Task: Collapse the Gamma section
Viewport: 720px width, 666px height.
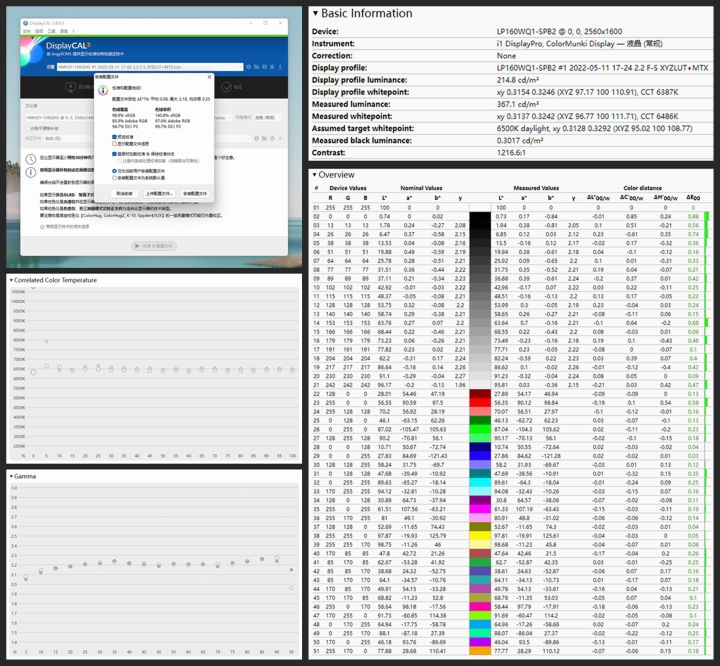Action: (11, 476)
